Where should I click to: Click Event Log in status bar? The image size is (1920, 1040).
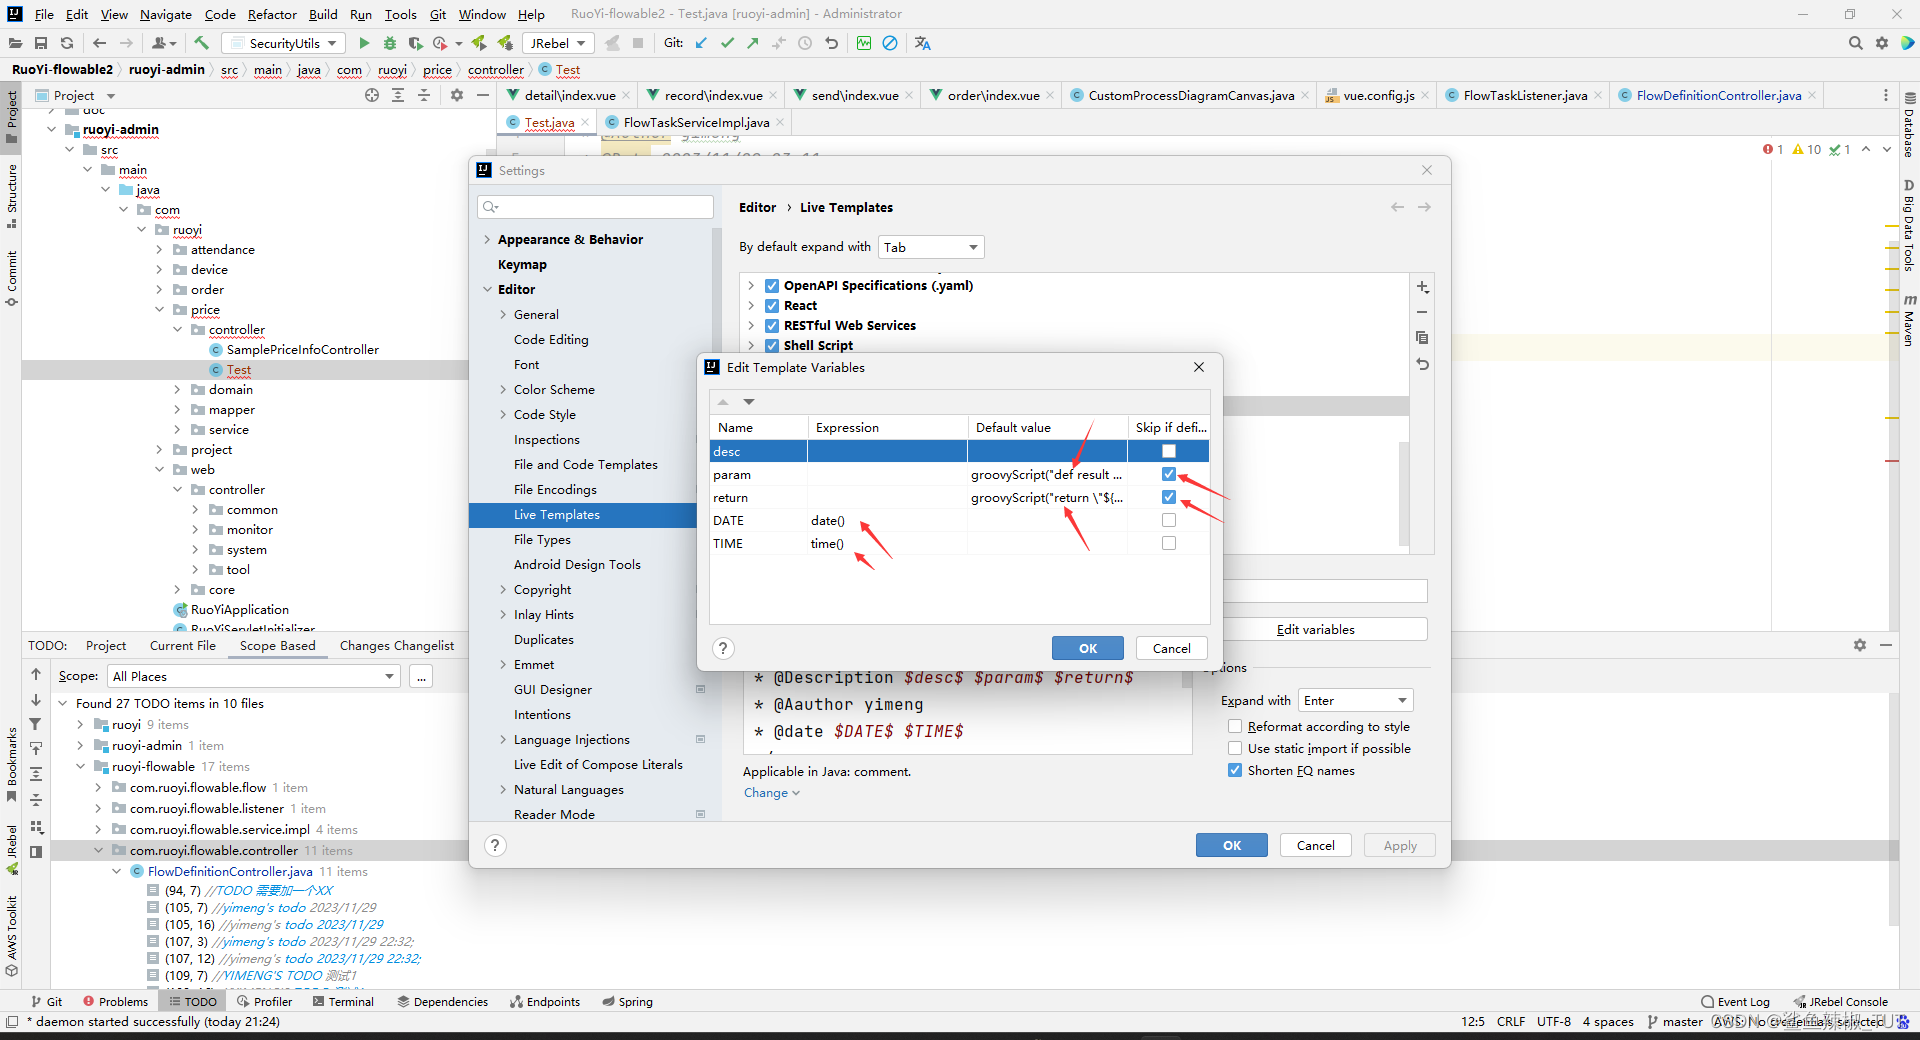pos(1735,1001)
